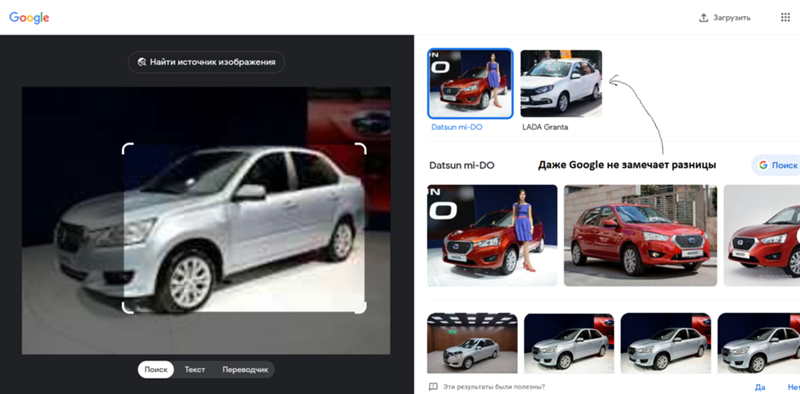Click the Datsun mi-DO label link
The height and width of the screenshot is (394, 800).
coord(457,127)
